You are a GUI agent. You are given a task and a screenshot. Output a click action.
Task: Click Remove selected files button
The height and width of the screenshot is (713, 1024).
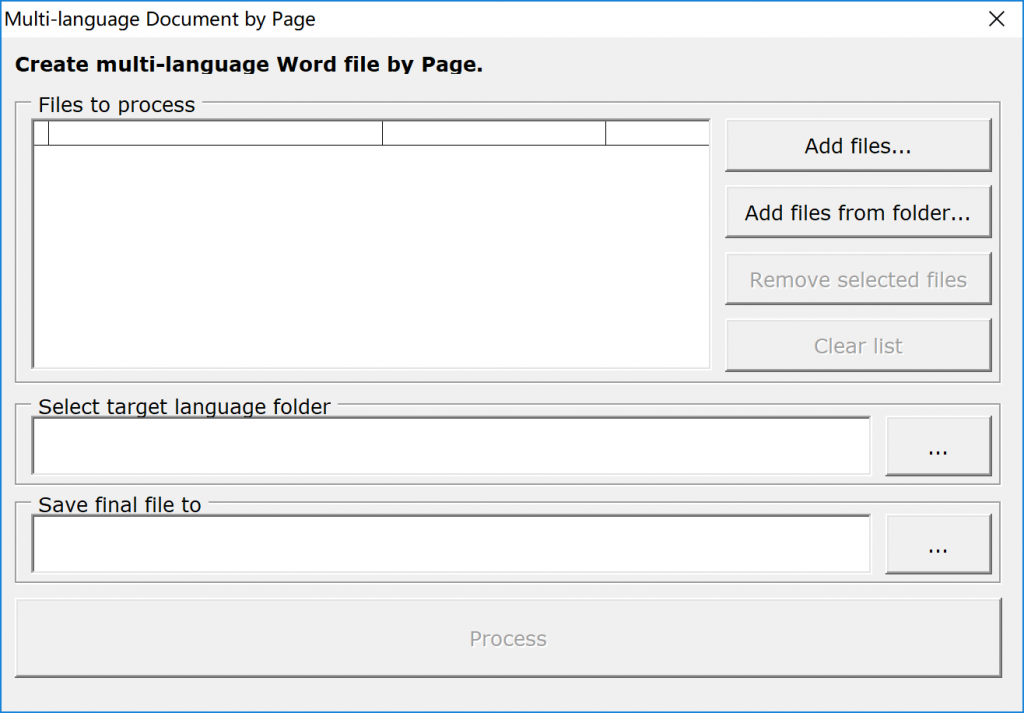[x=857, y=280]
